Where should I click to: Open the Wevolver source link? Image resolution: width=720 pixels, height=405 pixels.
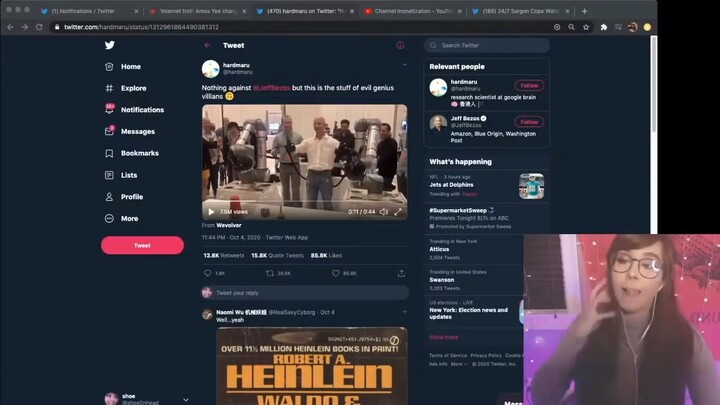[229, 225]
